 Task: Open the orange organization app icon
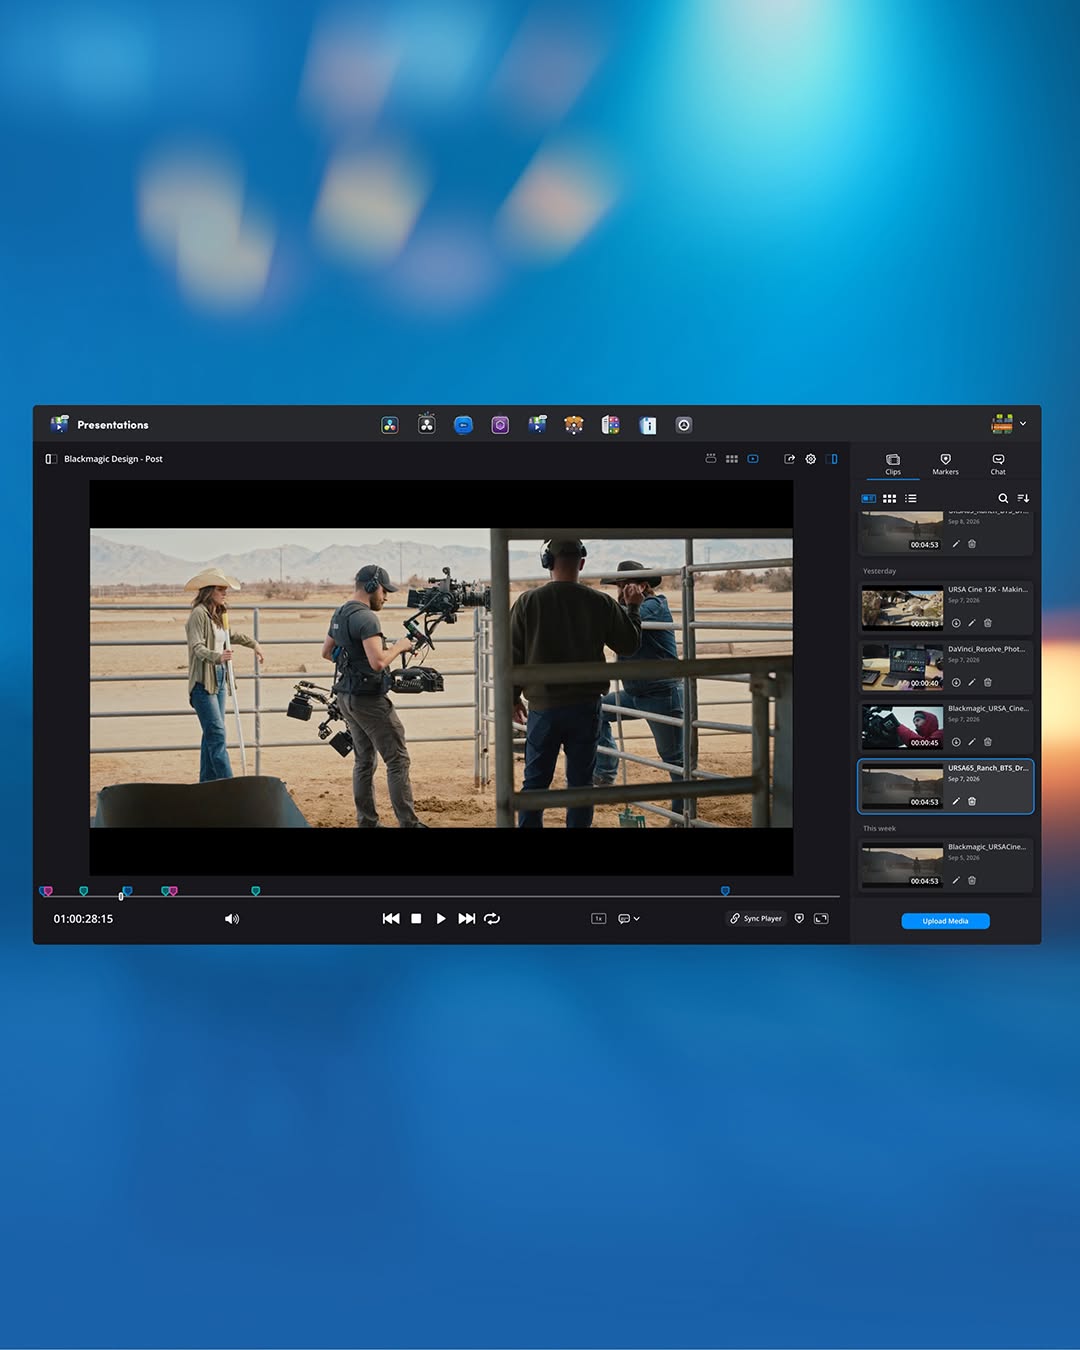tap(574, 425)
